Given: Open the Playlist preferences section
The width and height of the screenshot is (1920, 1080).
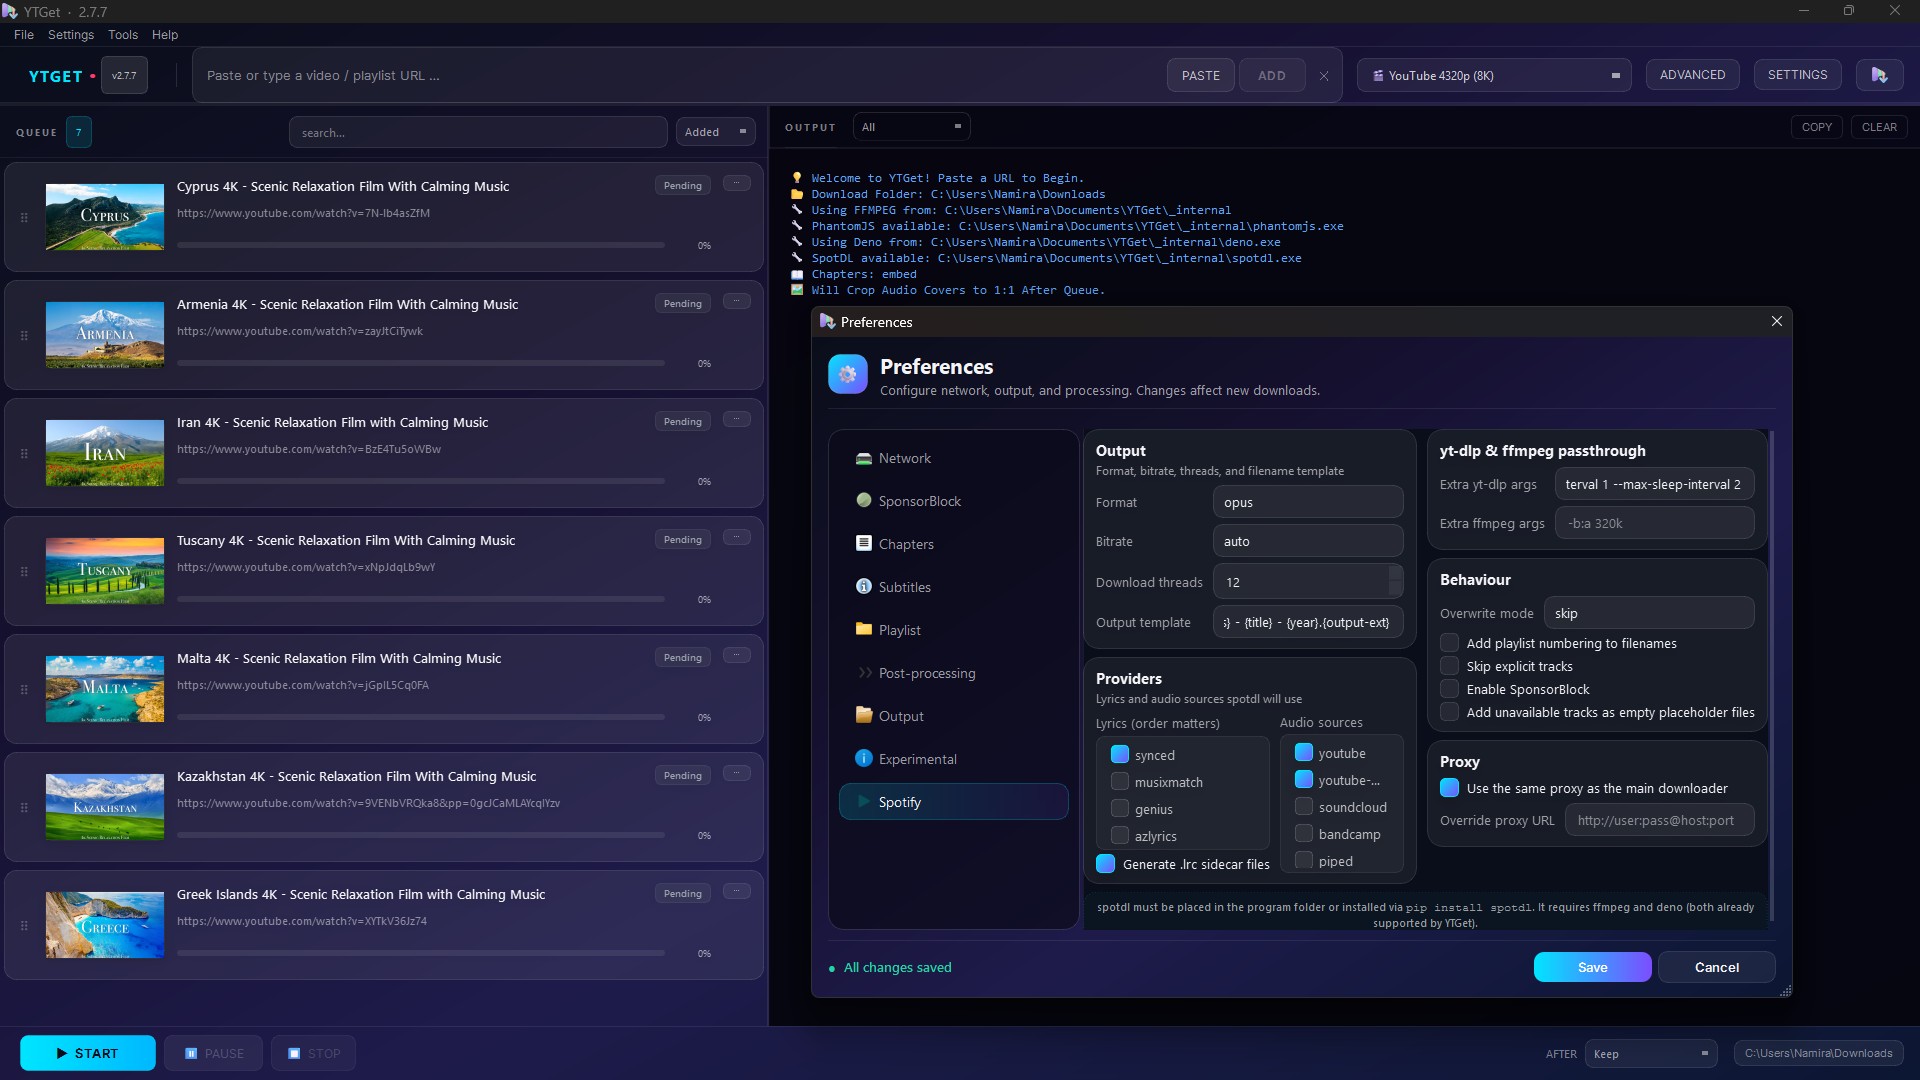Looking at the screenshot, I should 953,630.
